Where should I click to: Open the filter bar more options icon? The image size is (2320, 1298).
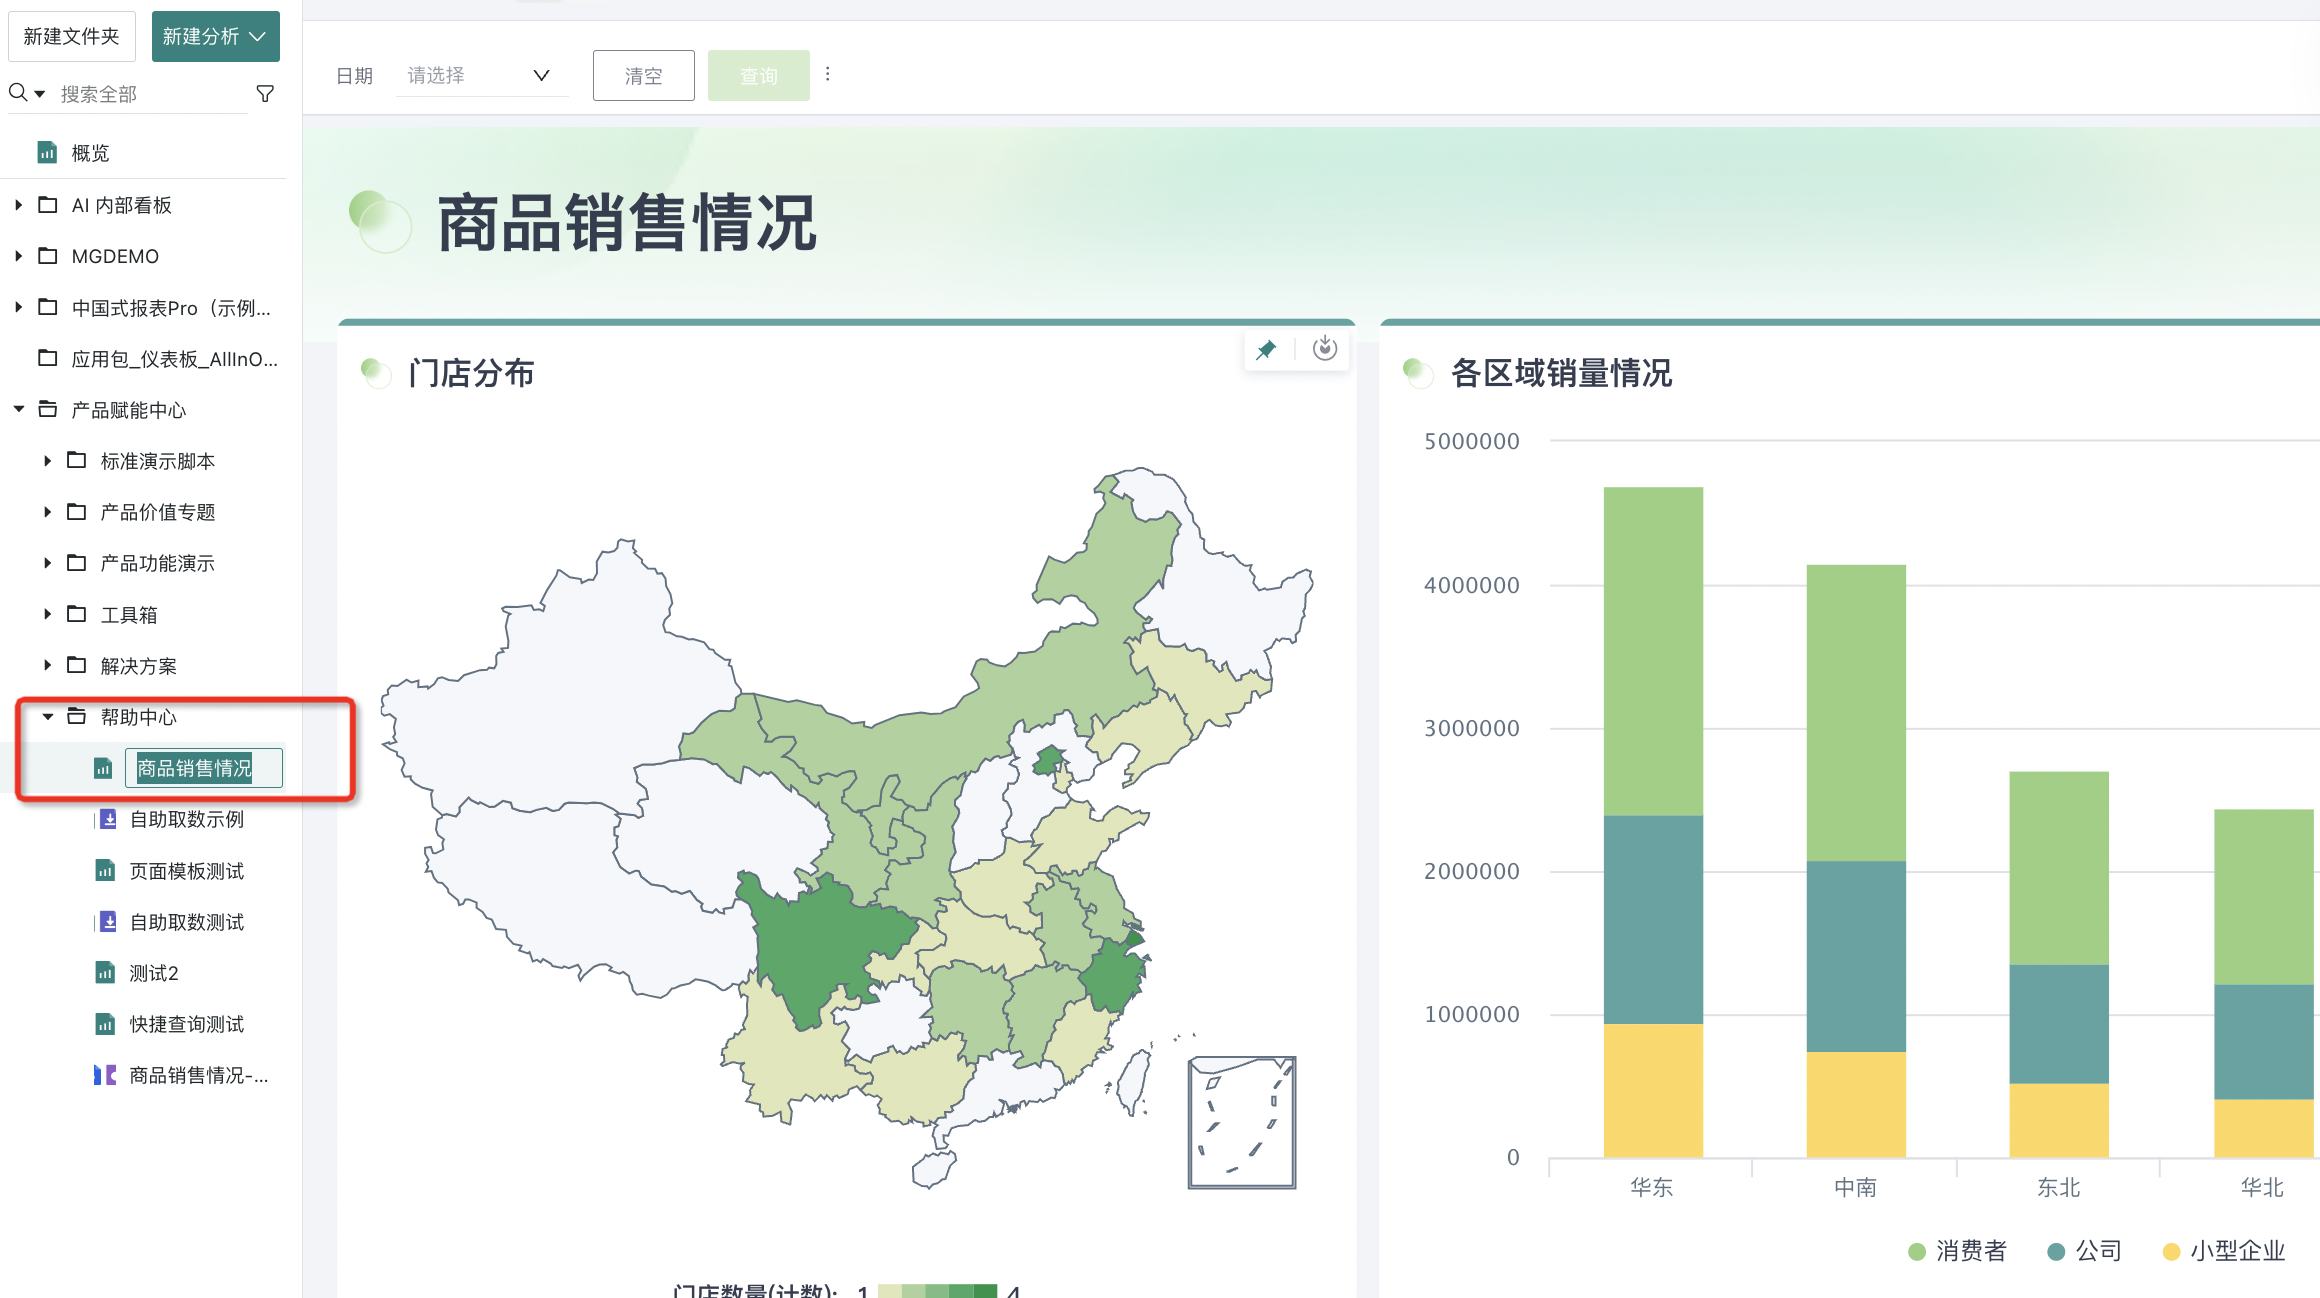tap(827, 74)
